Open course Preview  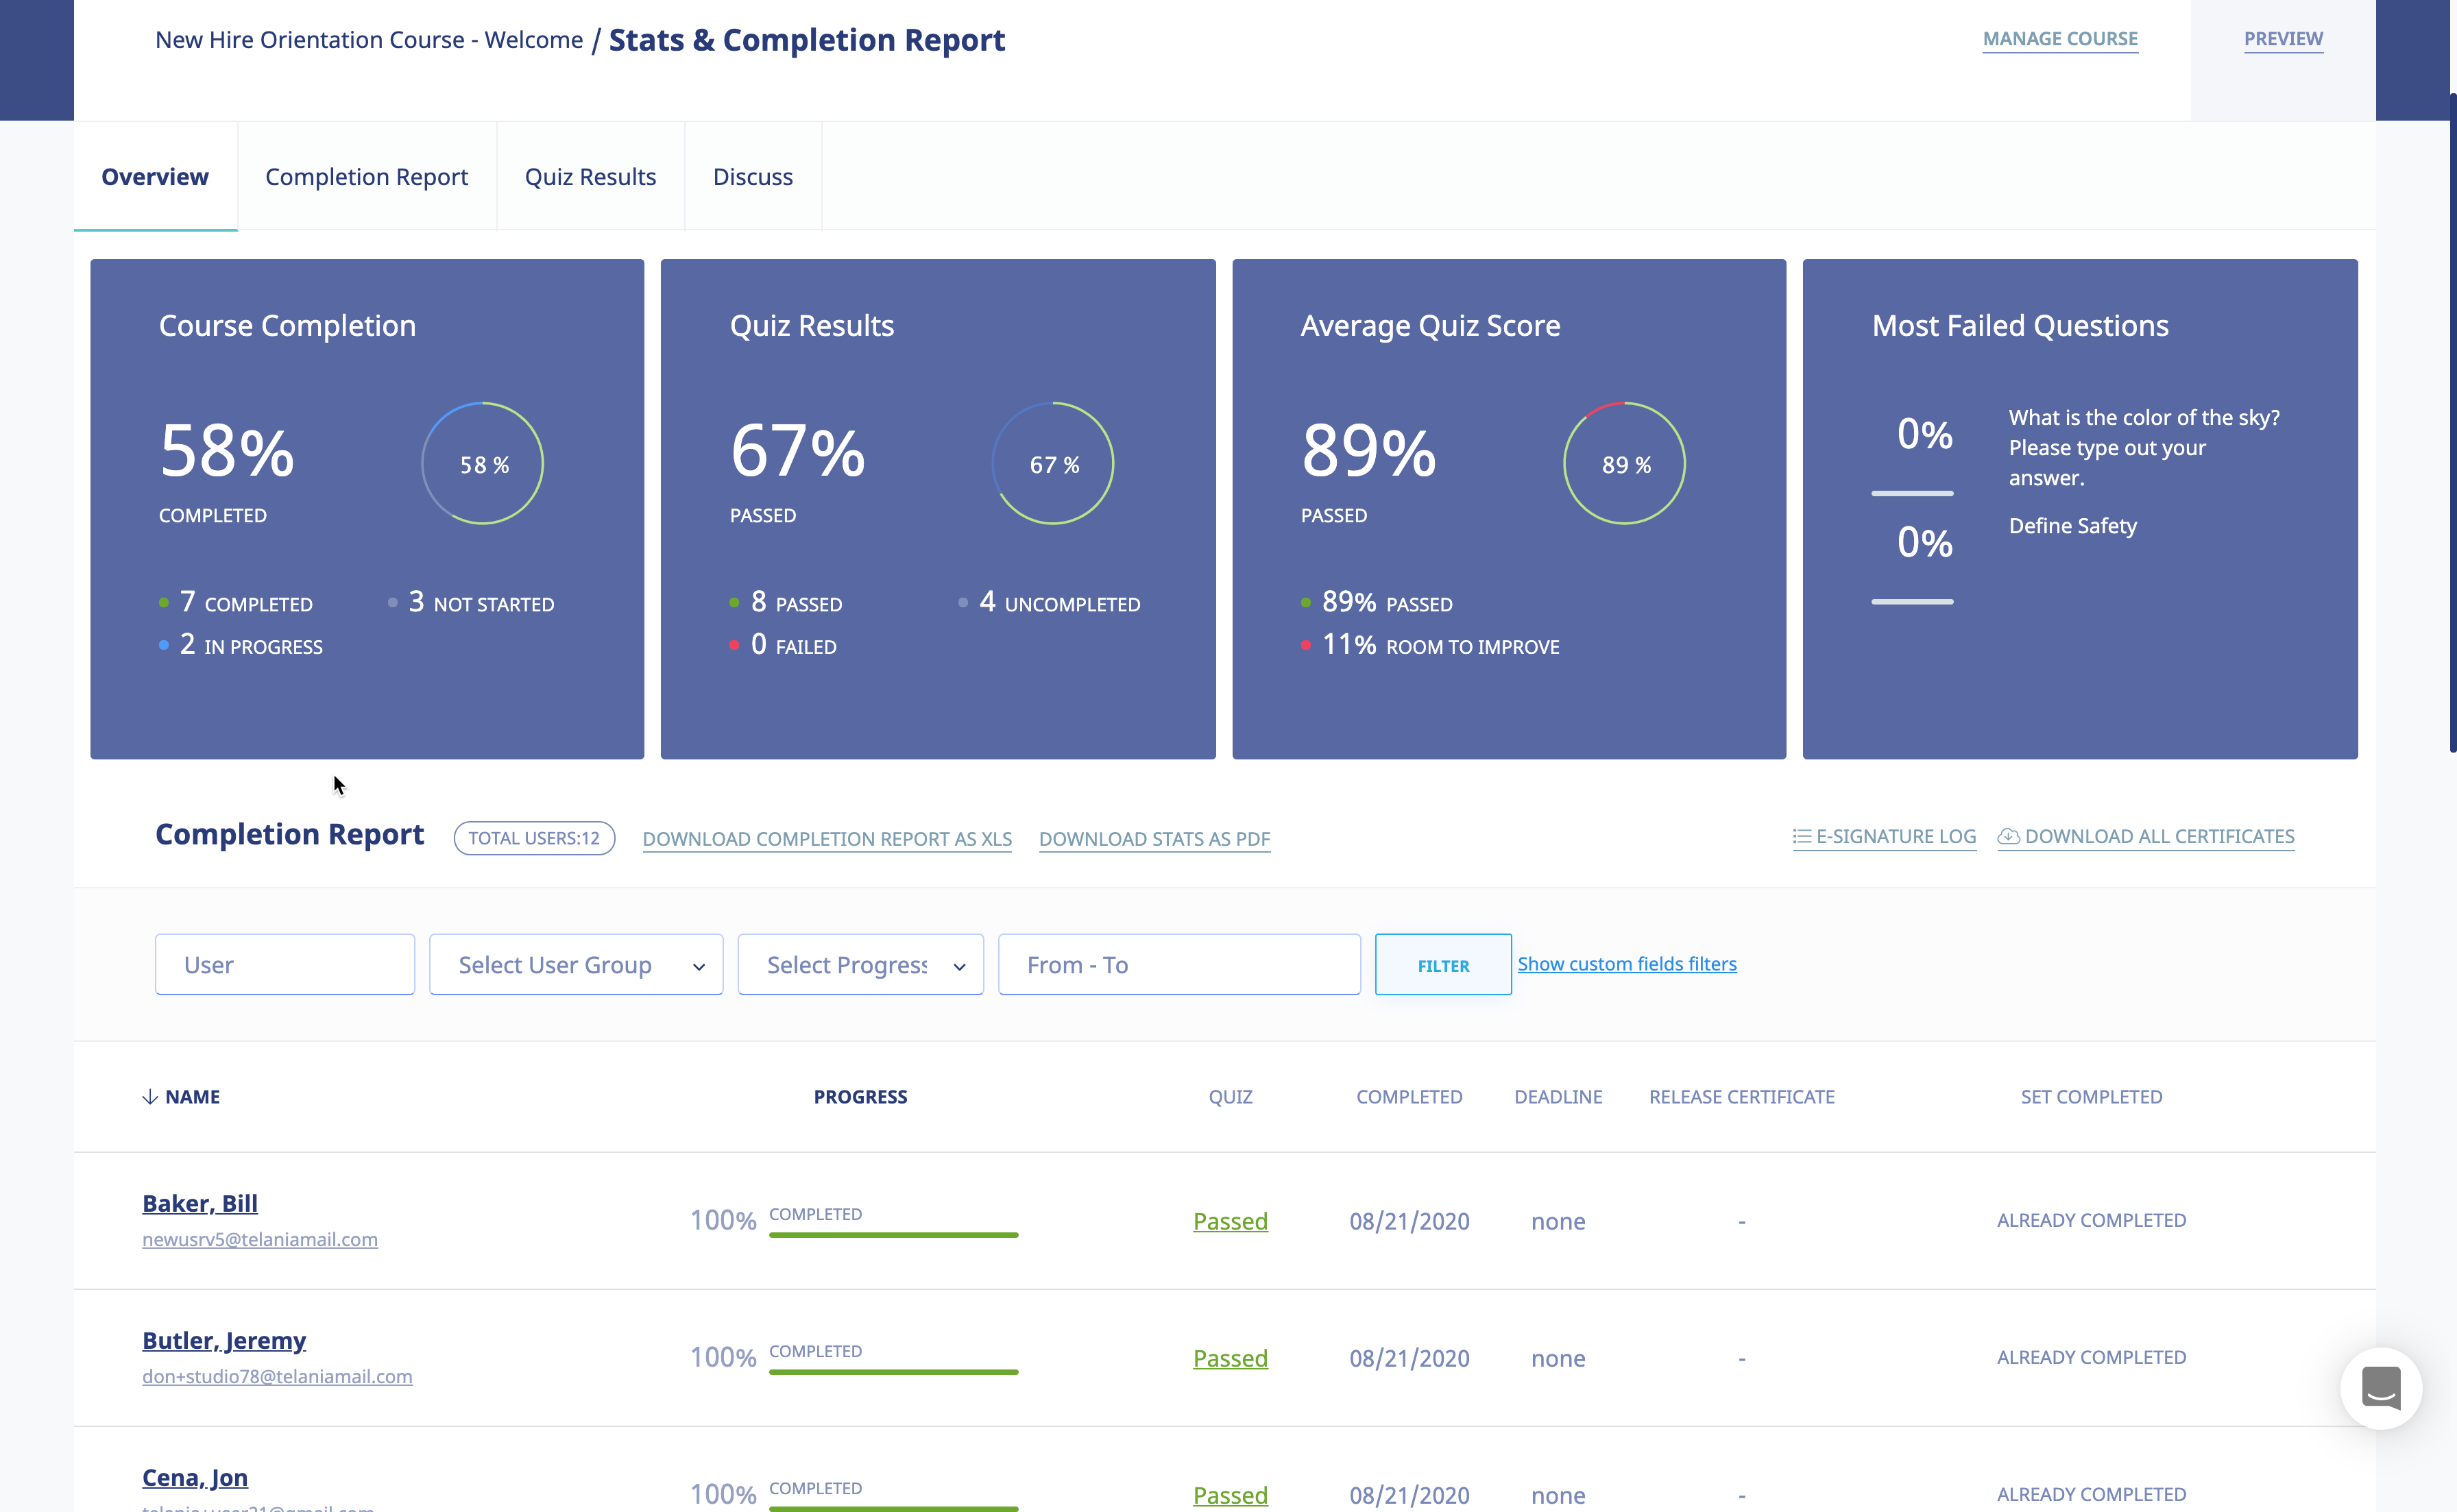2284,39
